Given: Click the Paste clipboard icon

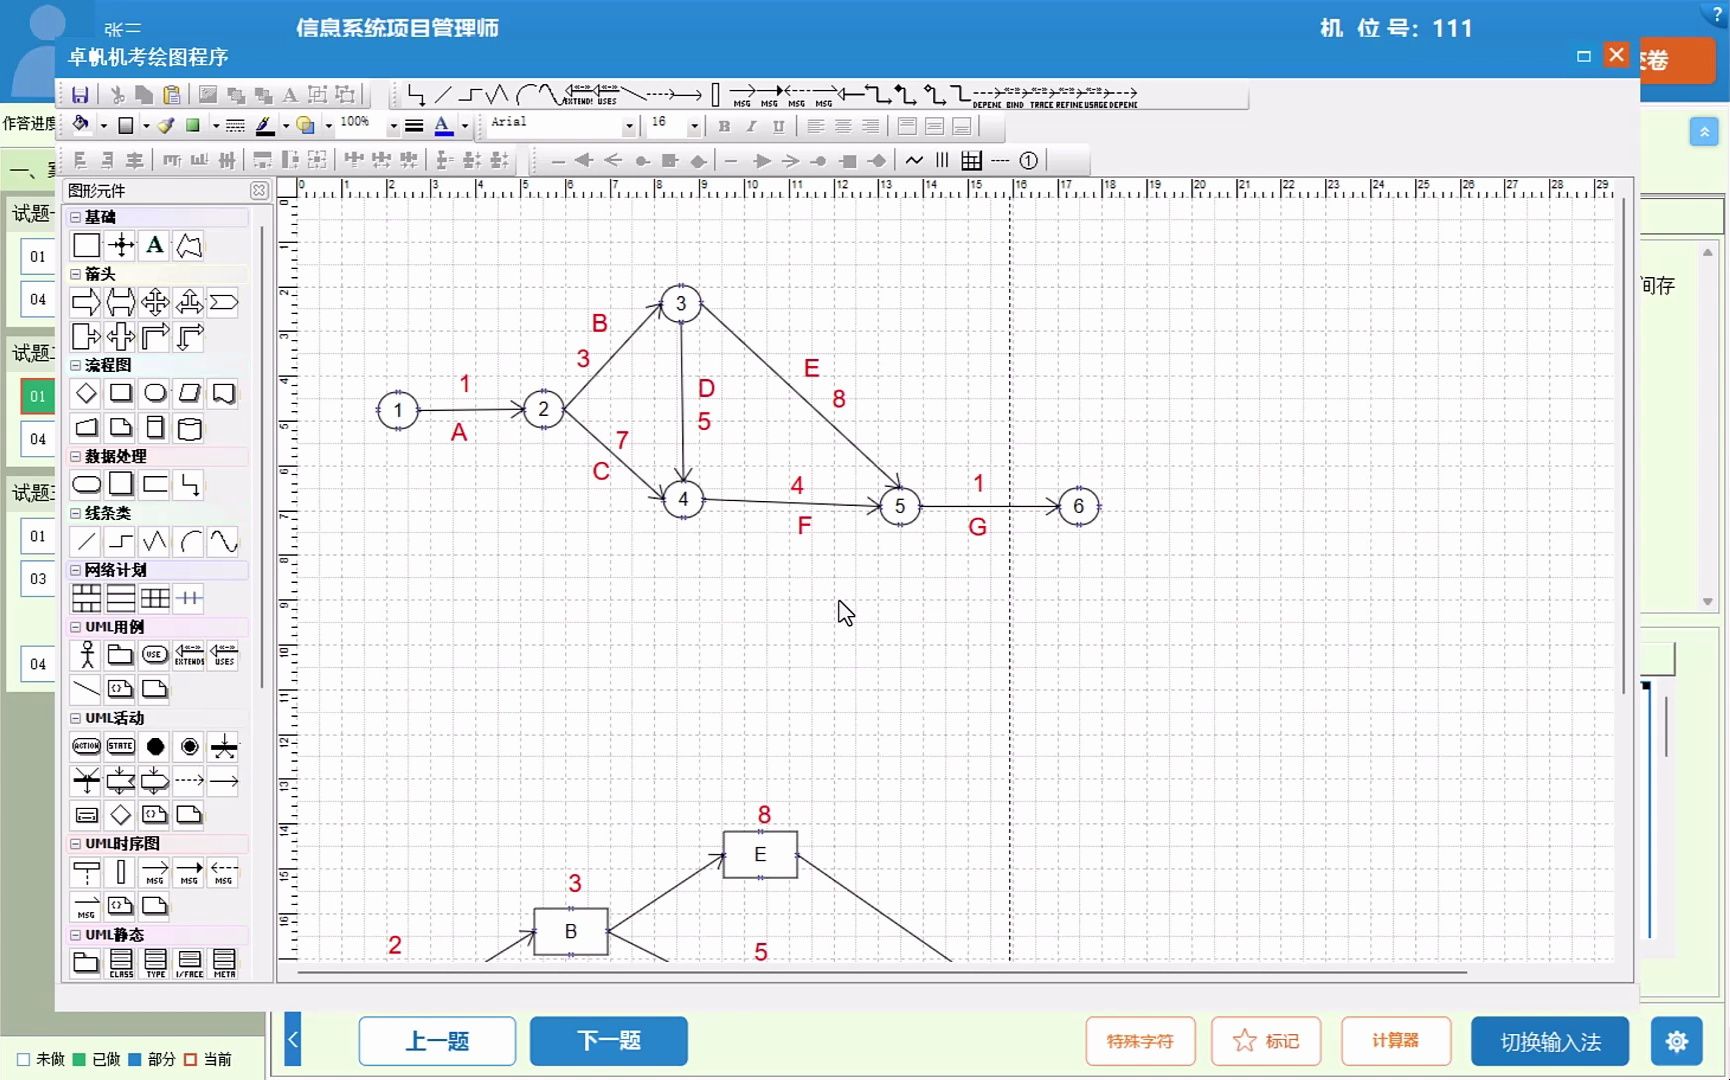Looking at the screenshot, I should [x=172, y=95].
